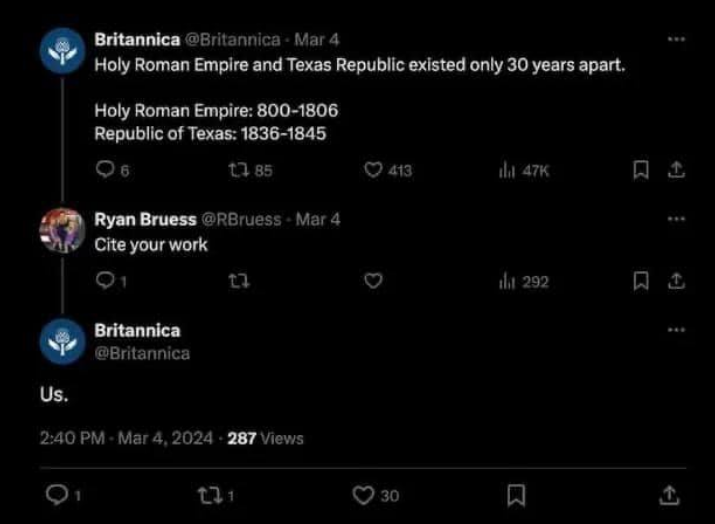Open more options on first Britannica tweet
Viewport: 715px width, 524px height.
click(677, 39)
